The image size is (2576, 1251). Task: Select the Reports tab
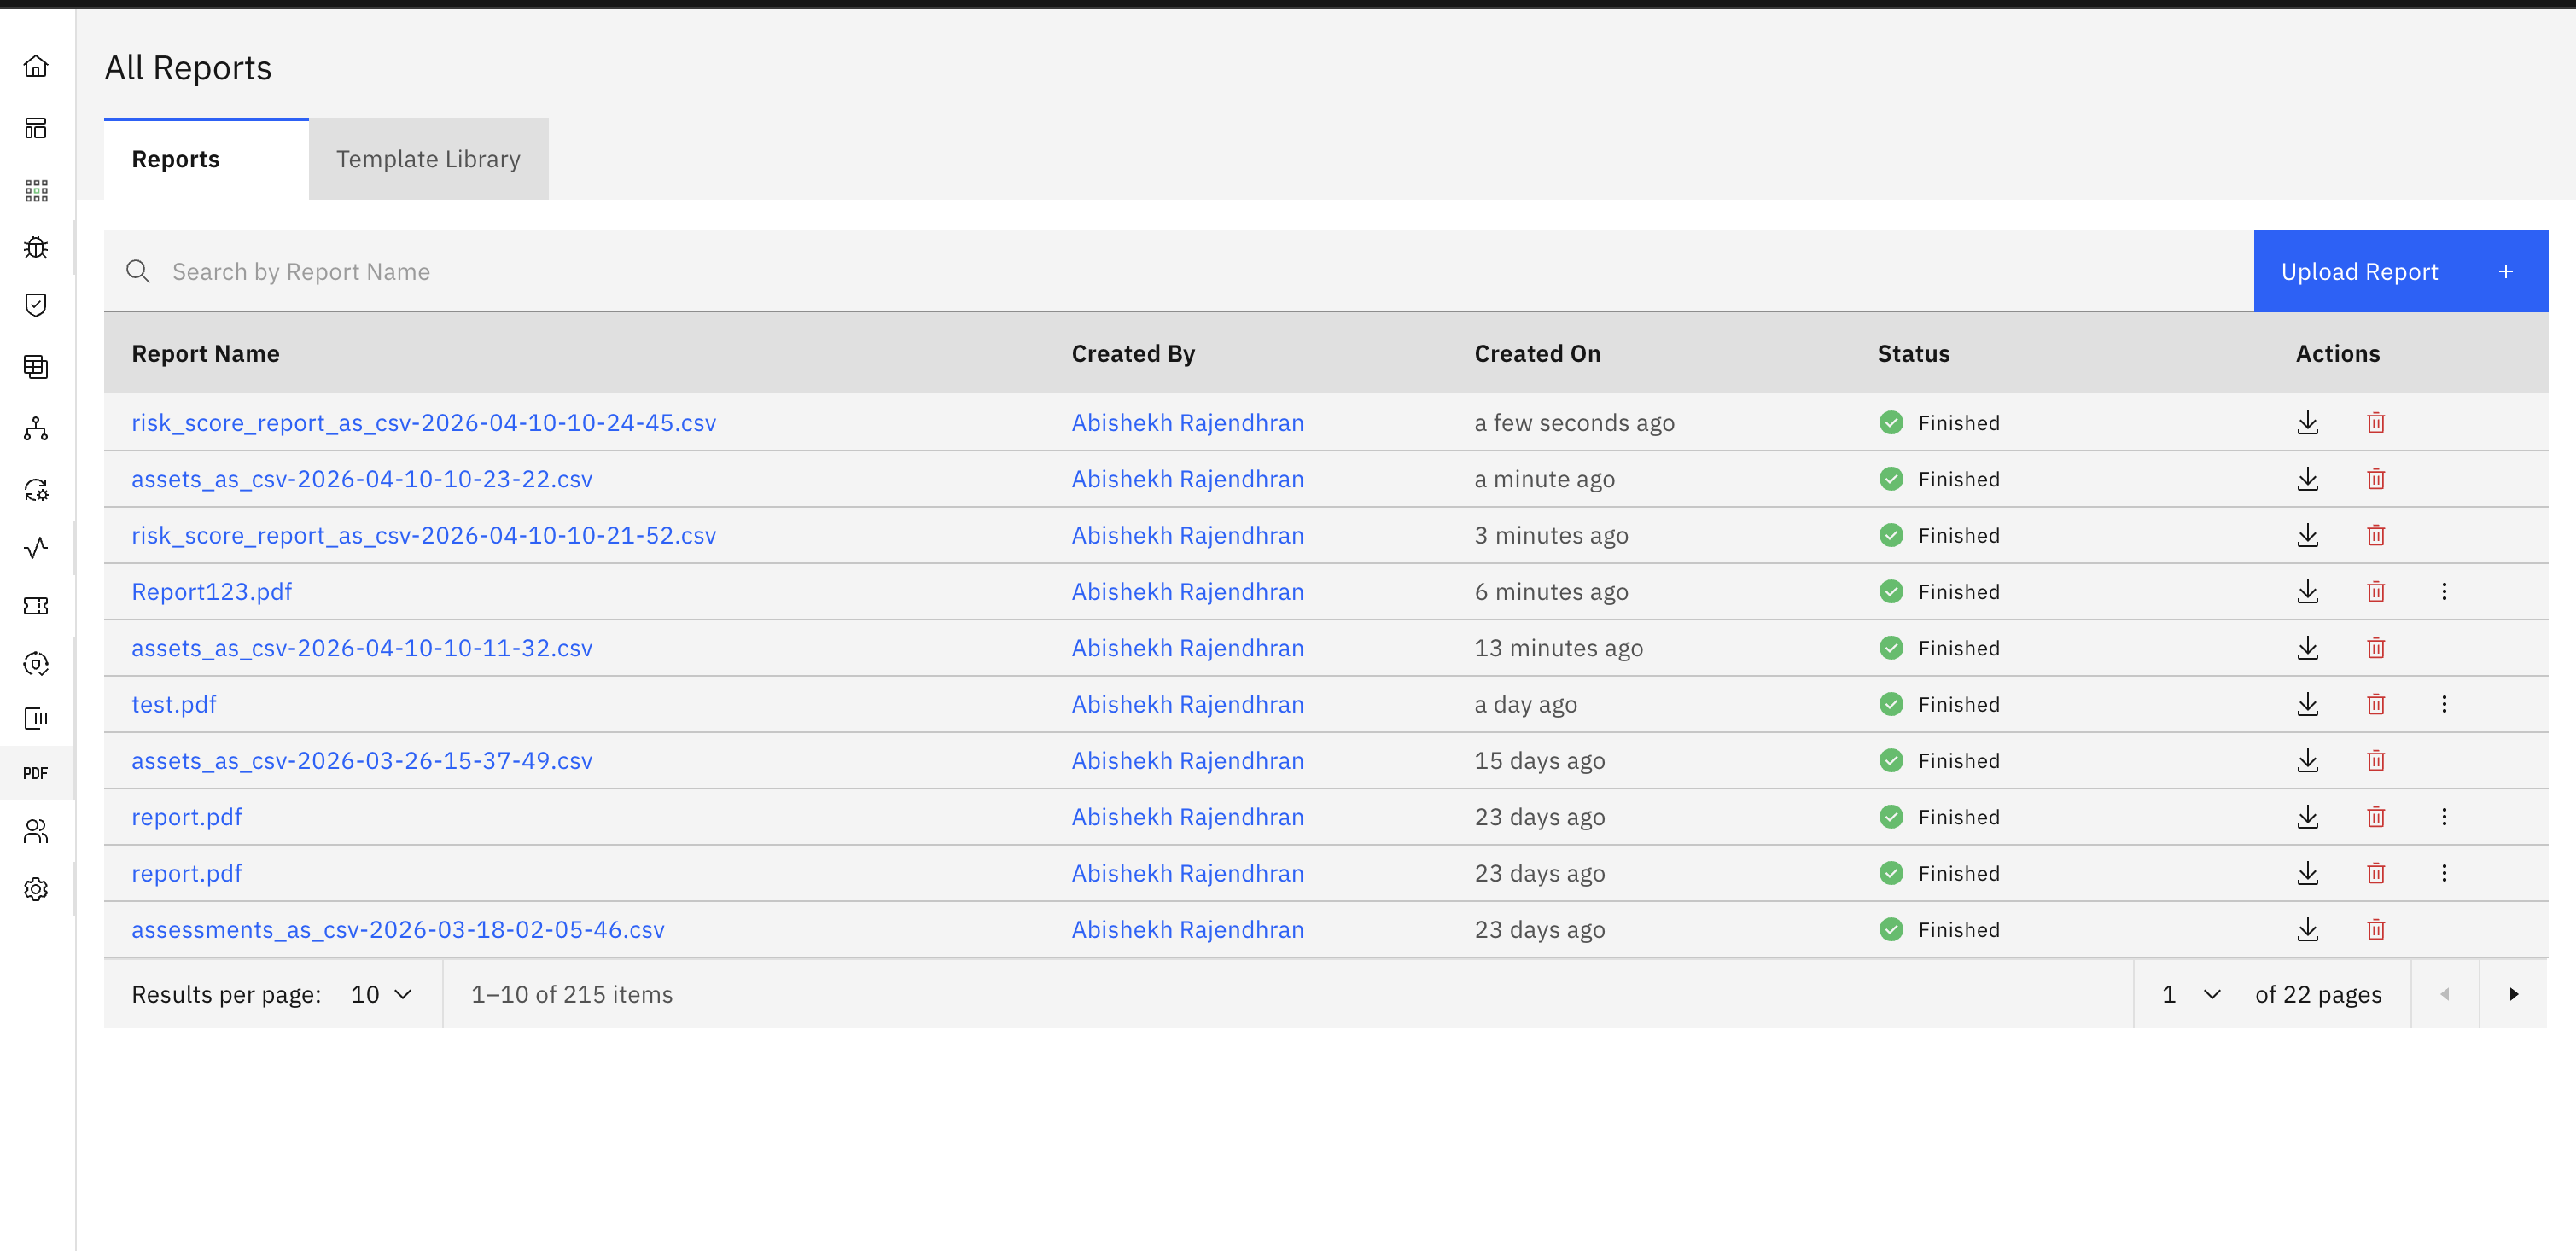[x=176, y=159]
